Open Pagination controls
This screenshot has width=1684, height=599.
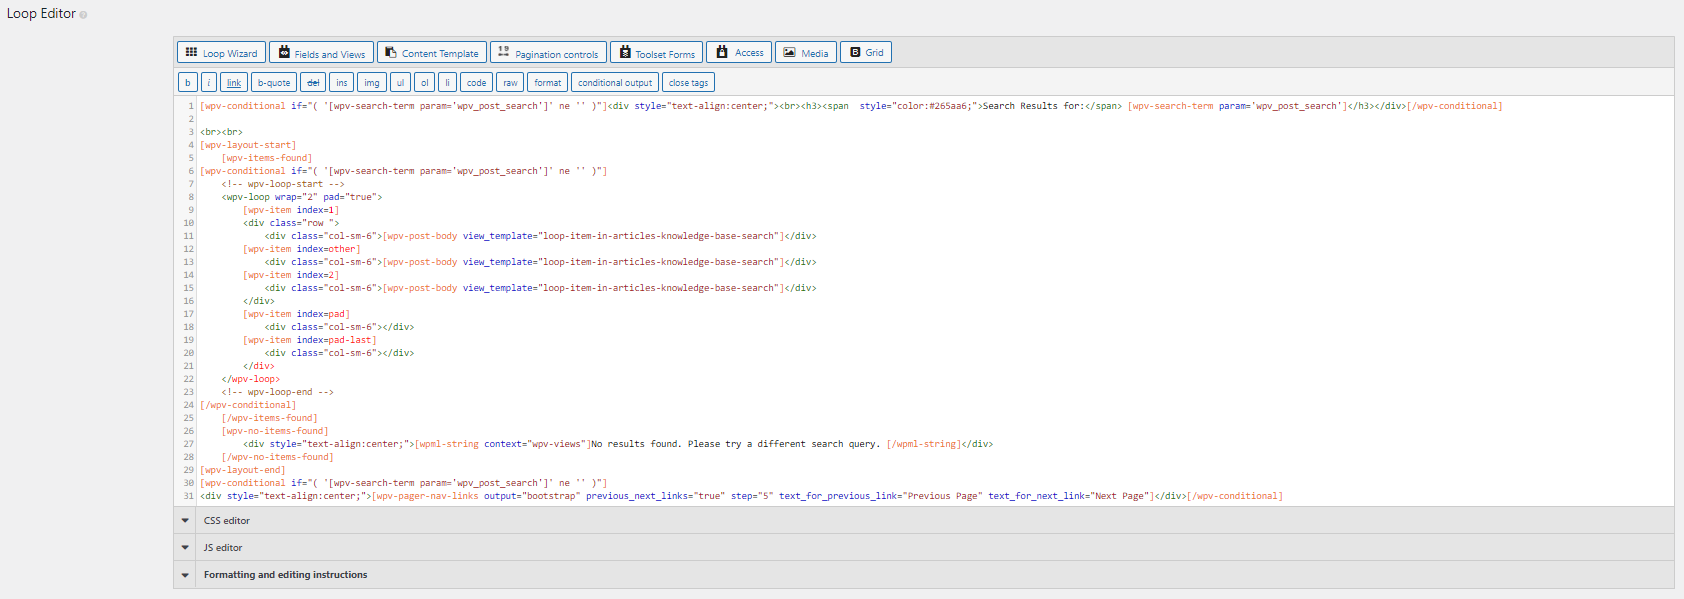tap(548, 53)
